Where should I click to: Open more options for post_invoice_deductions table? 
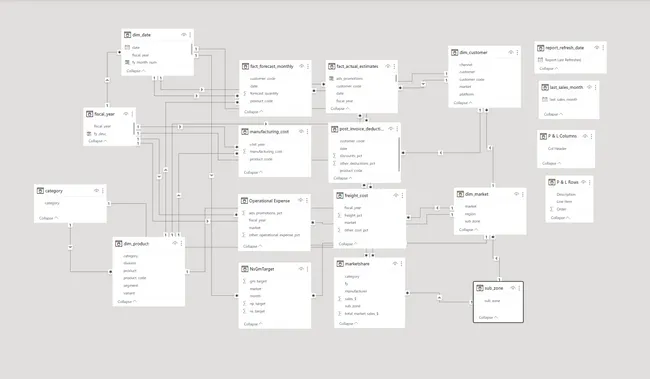[x=397, y=129]
